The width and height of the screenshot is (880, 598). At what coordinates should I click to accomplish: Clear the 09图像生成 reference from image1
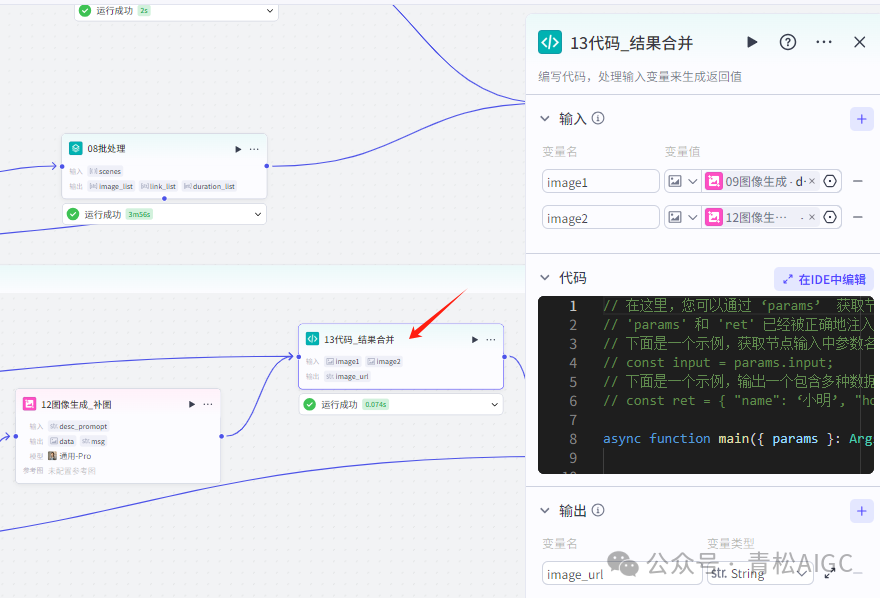pyautogui.click(x=812, y=181)
